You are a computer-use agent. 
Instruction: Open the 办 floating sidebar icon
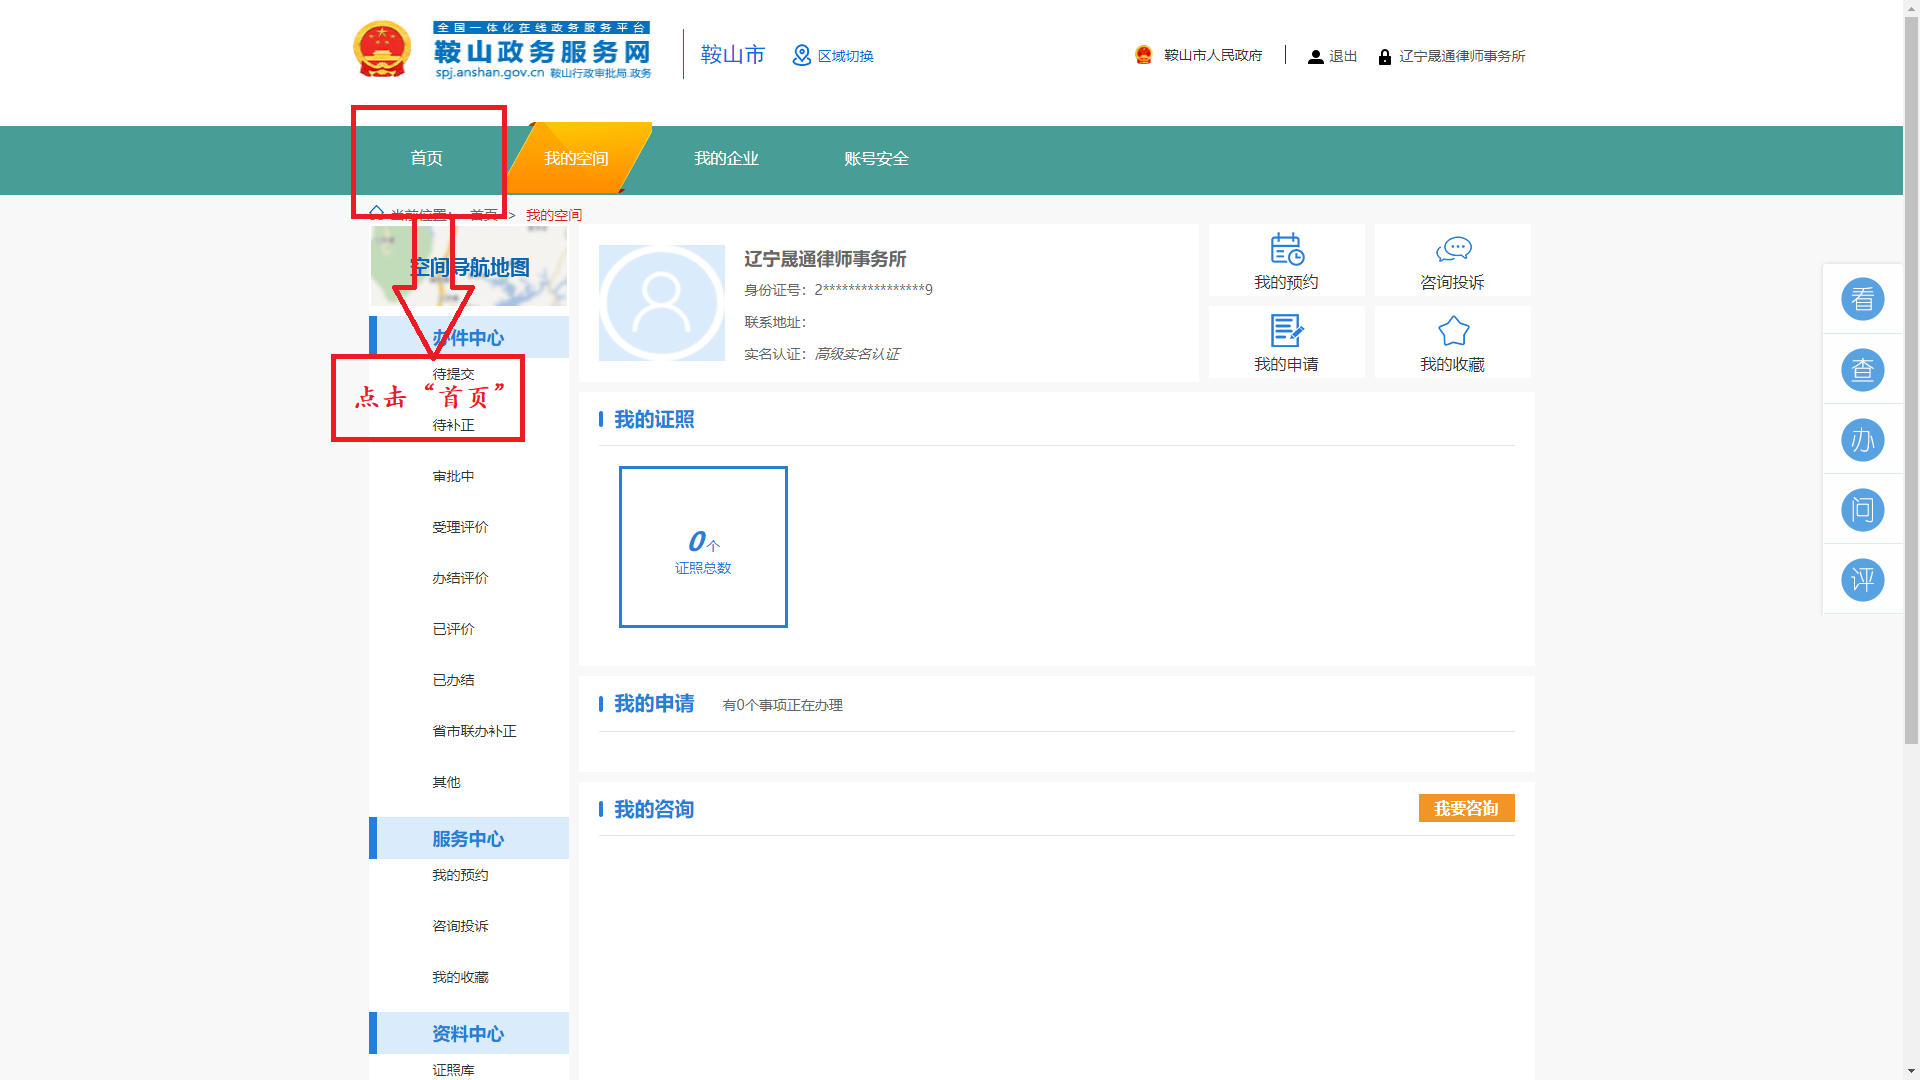[x=1862, y=439]
